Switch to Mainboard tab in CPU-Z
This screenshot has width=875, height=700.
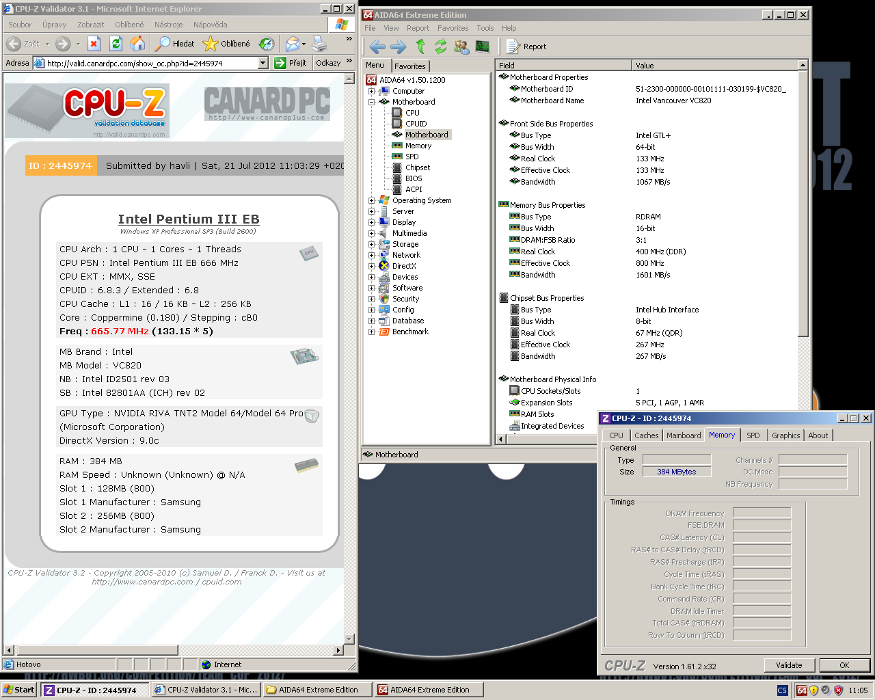pos(684,435)
